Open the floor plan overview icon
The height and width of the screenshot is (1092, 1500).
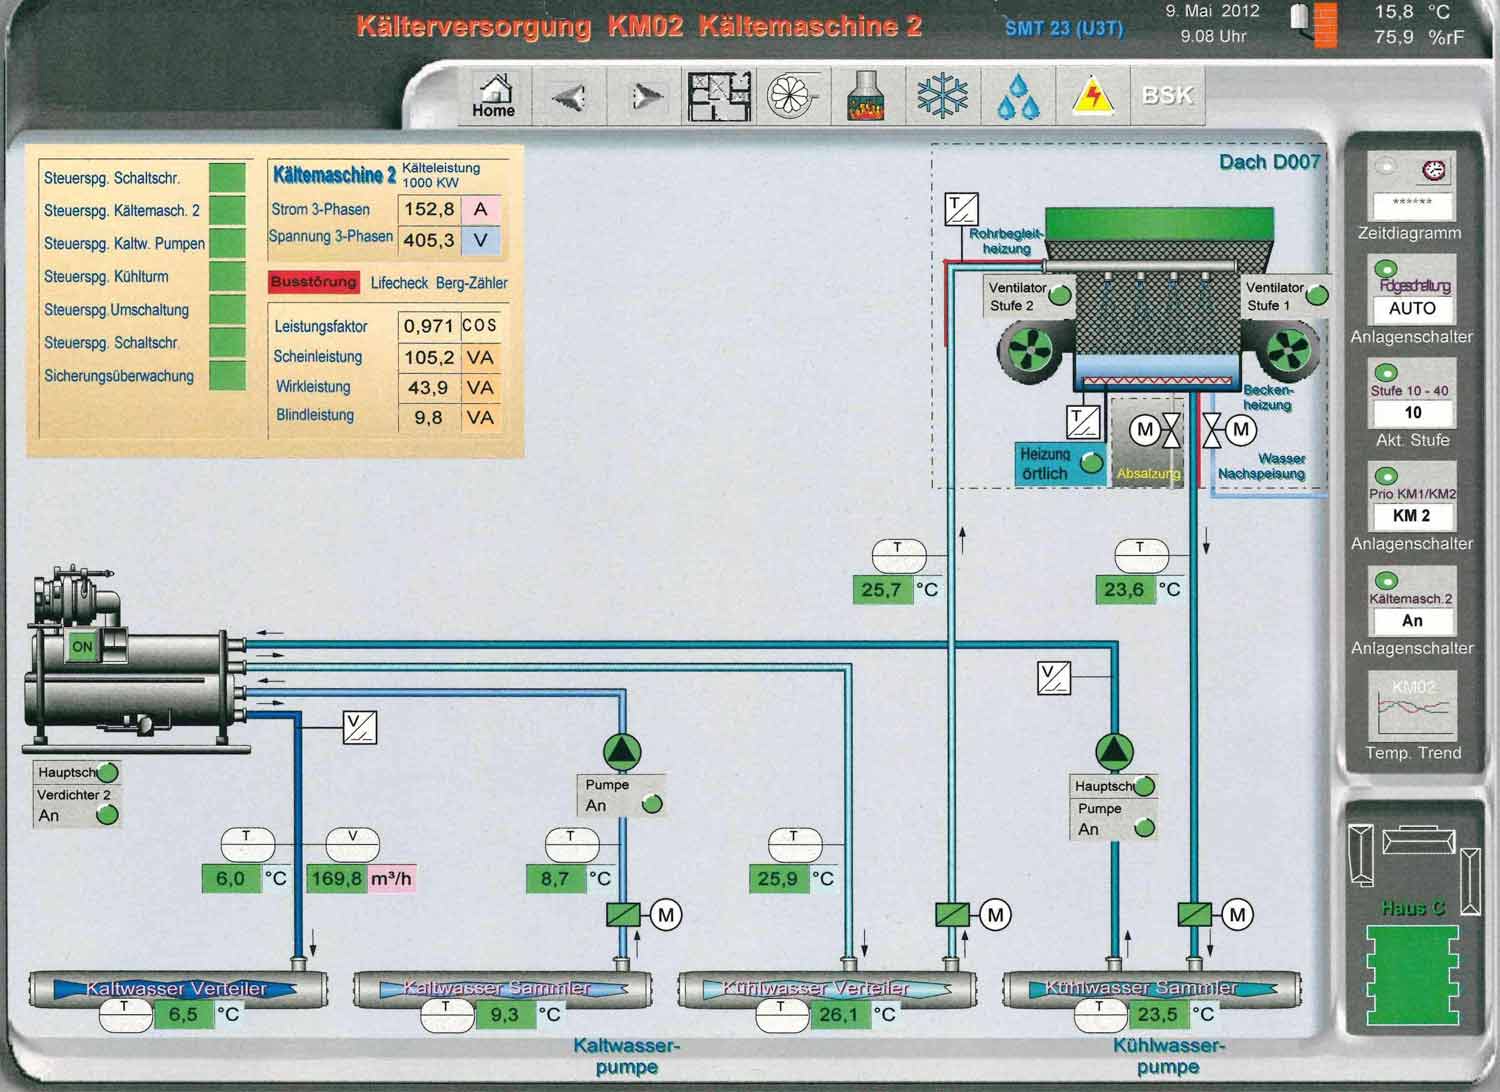pyautogui.click(x=719, y=97)
